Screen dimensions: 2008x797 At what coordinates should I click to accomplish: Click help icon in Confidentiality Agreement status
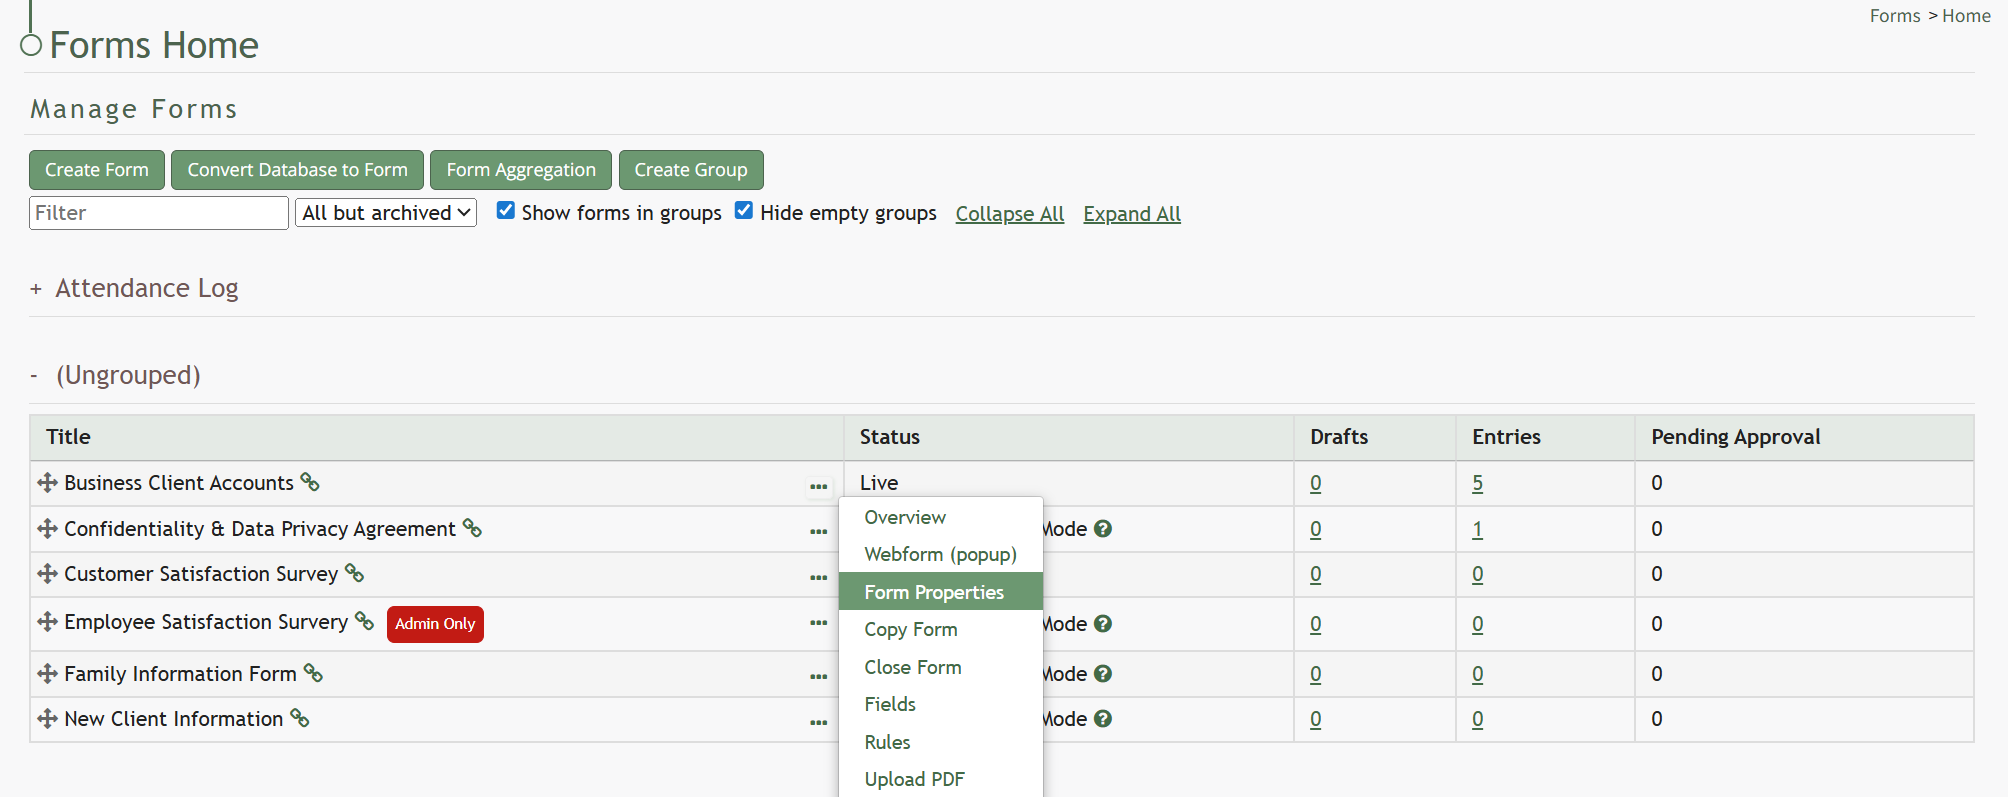coord(1103,529)
